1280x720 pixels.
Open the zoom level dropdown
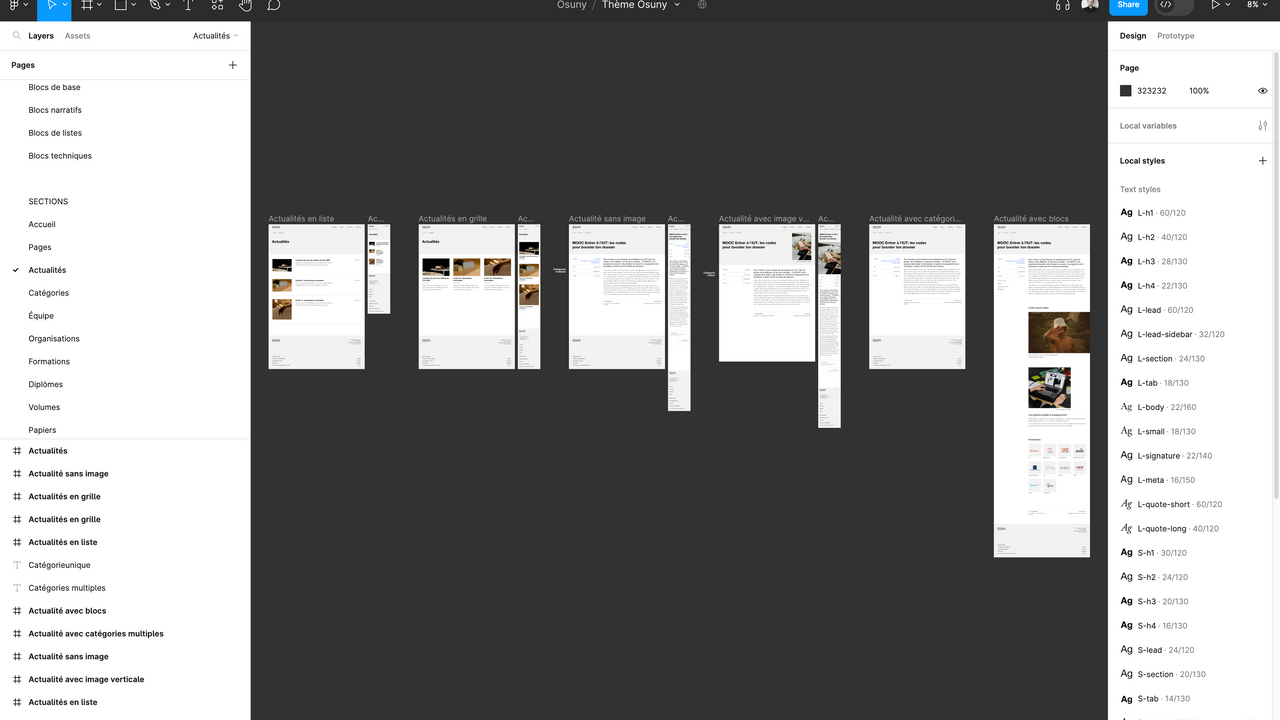(1255, 5)
